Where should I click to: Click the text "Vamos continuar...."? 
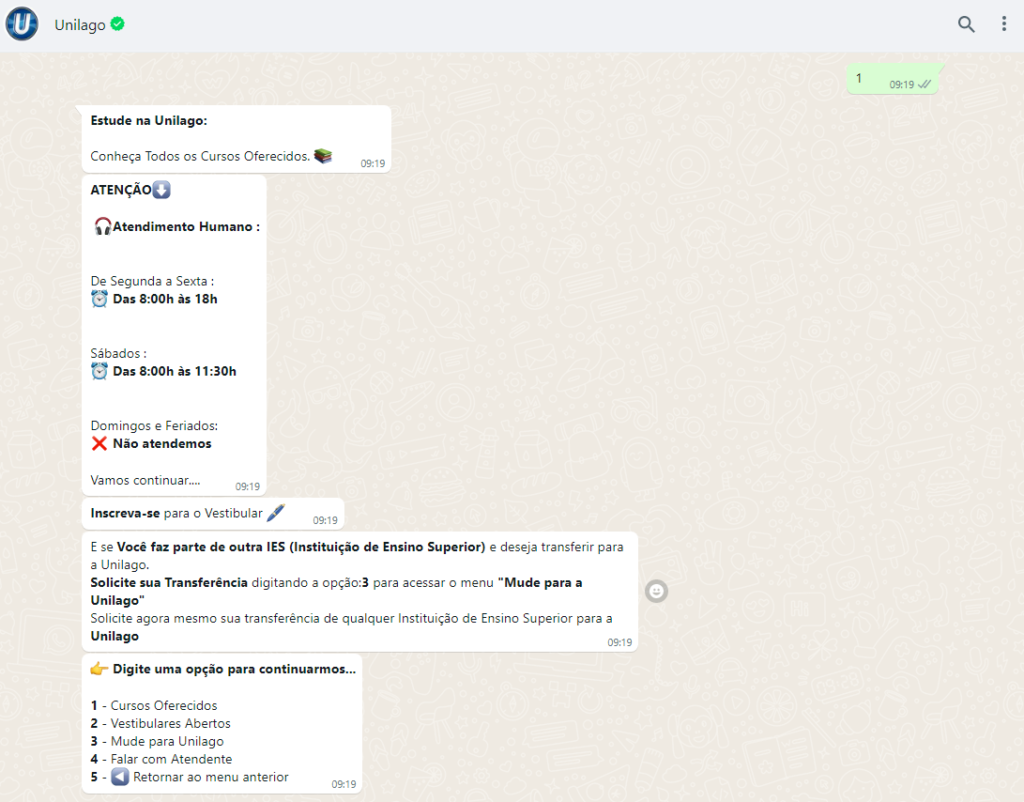point(145,481)
